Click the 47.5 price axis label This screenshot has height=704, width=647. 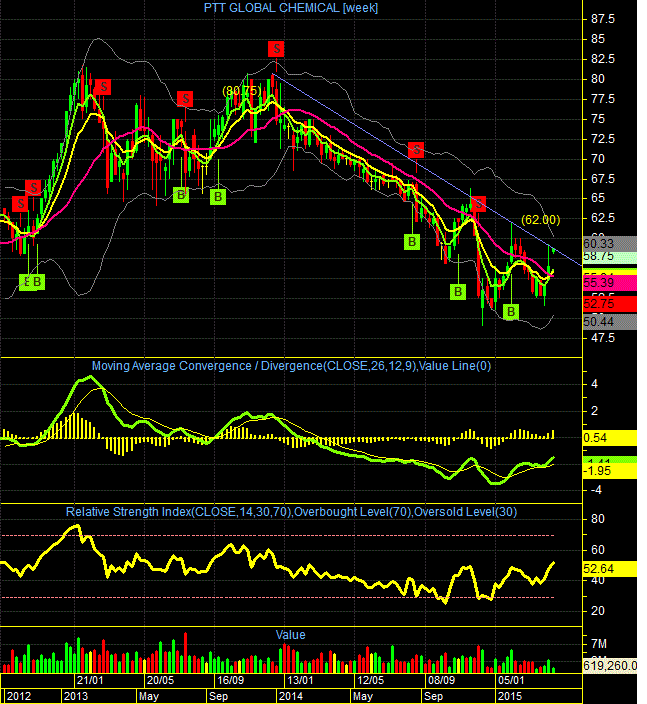coord(603,338)
